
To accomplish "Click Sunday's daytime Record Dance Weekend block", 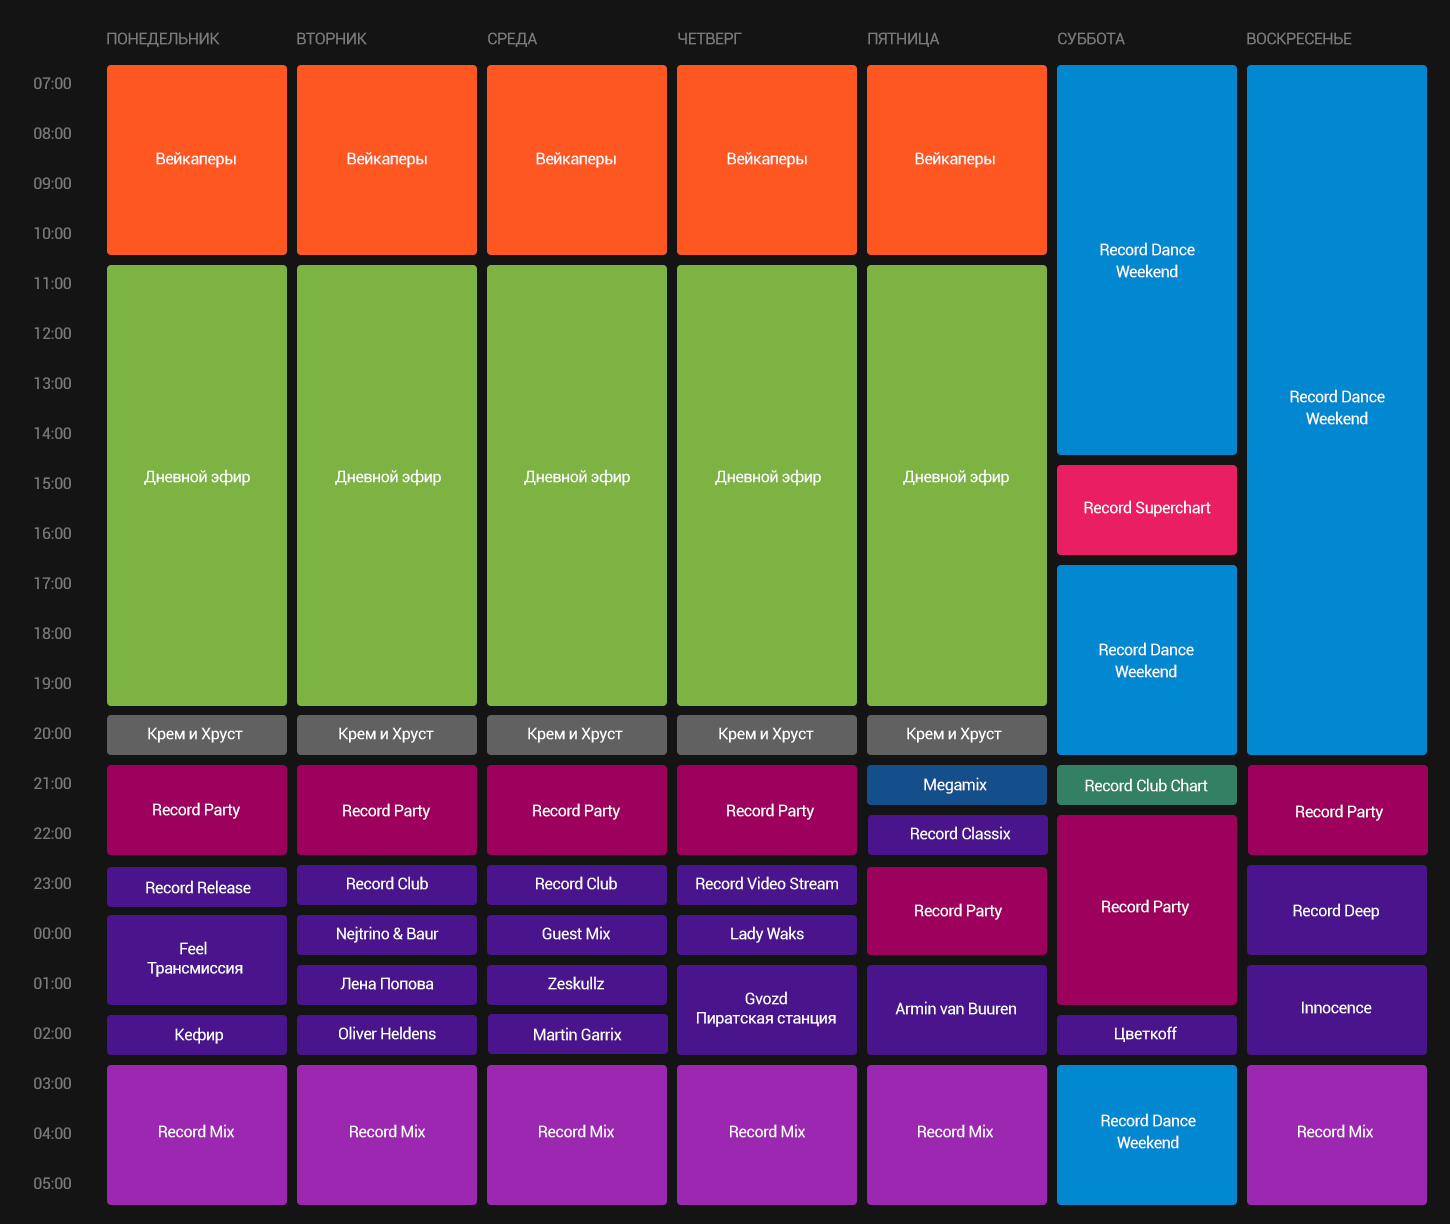I will tap(1337, 410).
